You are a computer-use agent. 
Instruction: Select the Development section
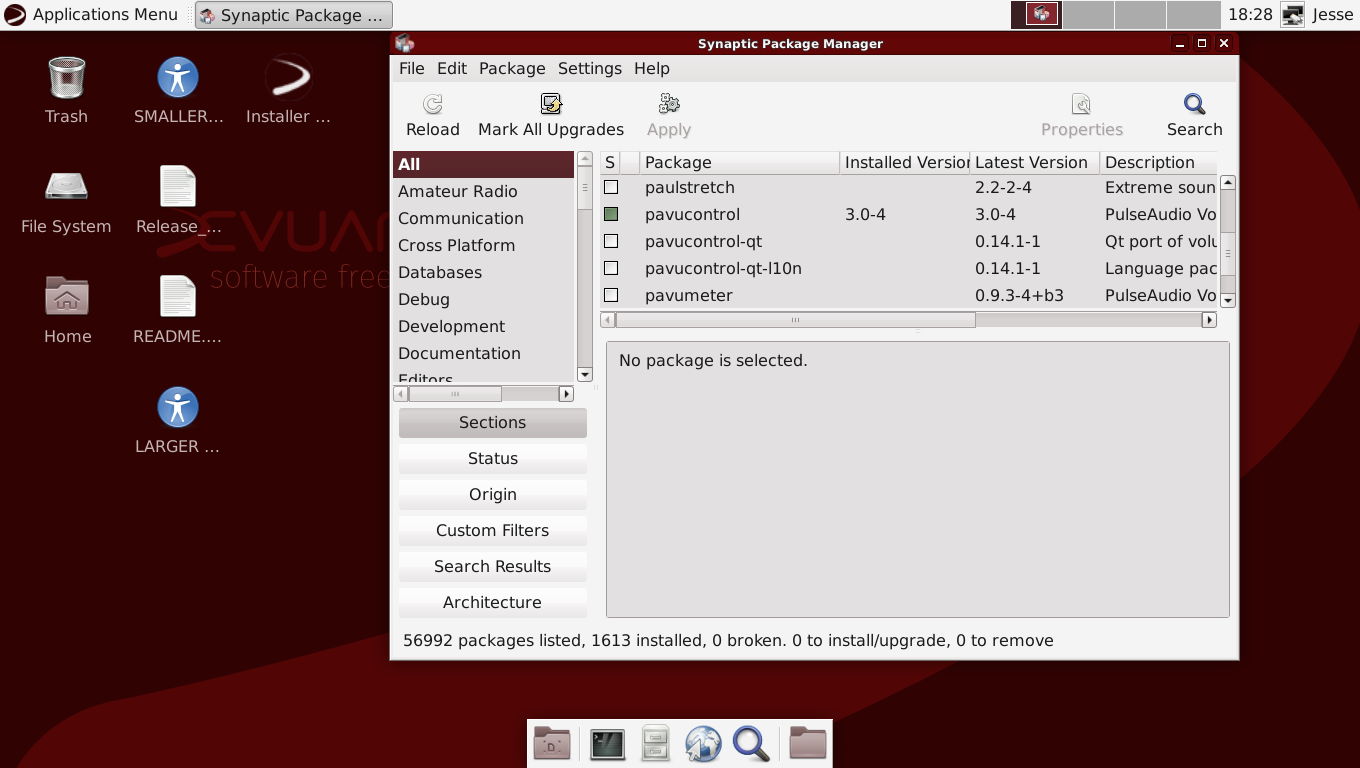point(484,326)
